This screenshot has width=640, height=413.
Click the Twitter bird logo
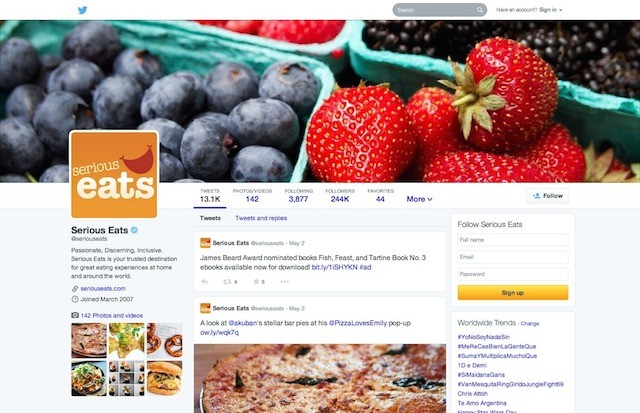(x=82, y=10)
